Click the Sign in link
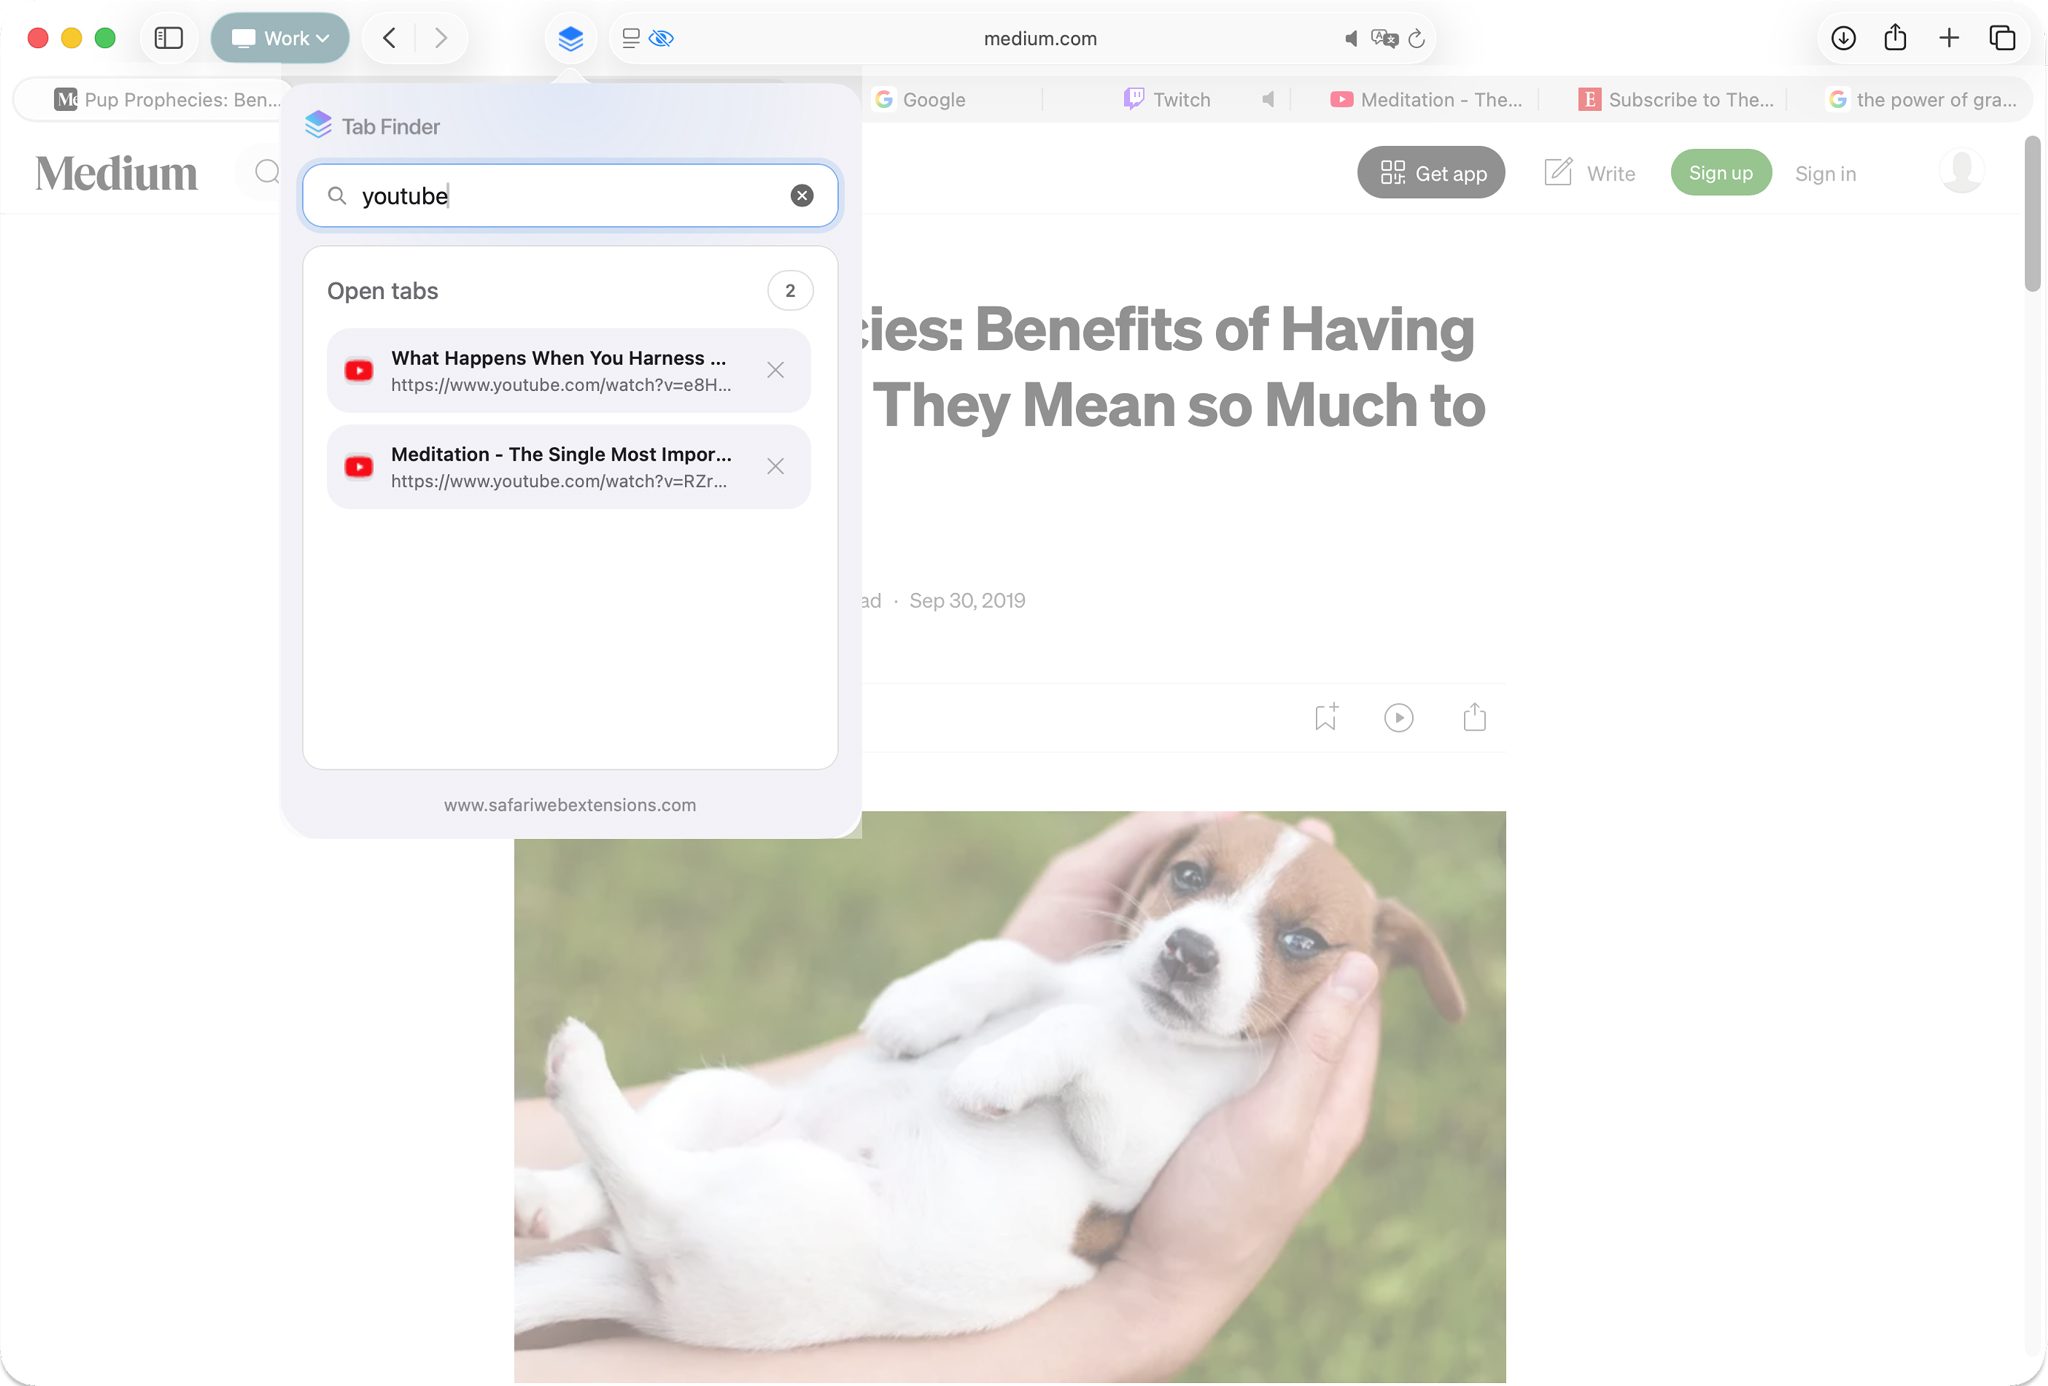This screenshot has height=1386, width=2048. click(1825, 174)
